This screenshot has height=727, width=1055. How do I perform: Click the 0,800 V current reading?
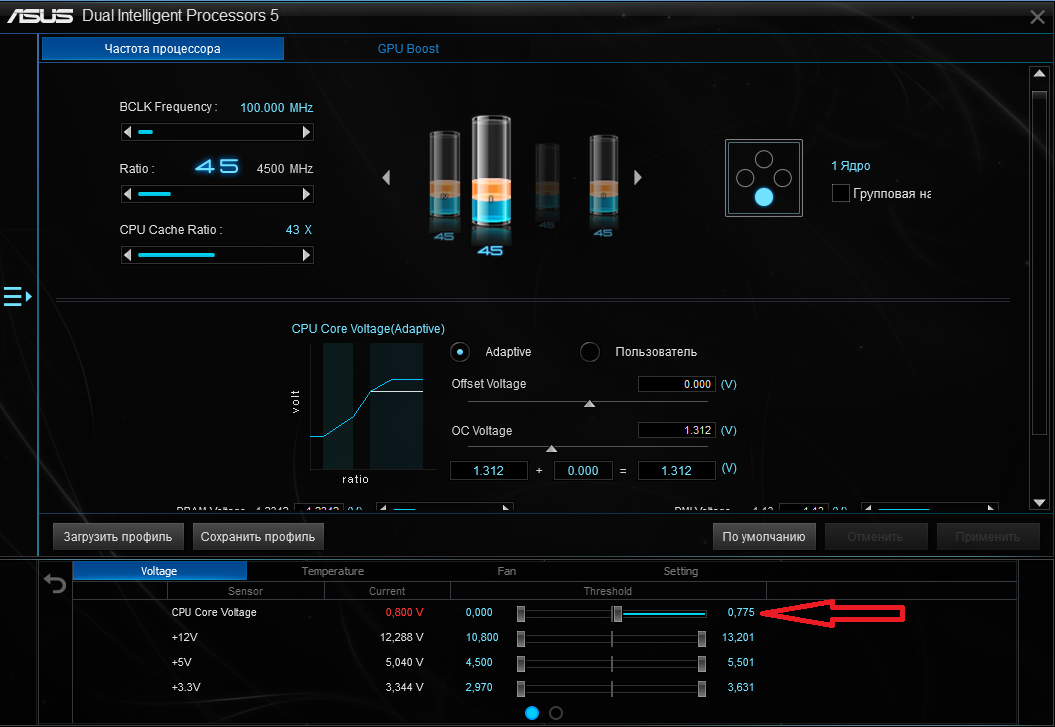[x=404, y=612]
